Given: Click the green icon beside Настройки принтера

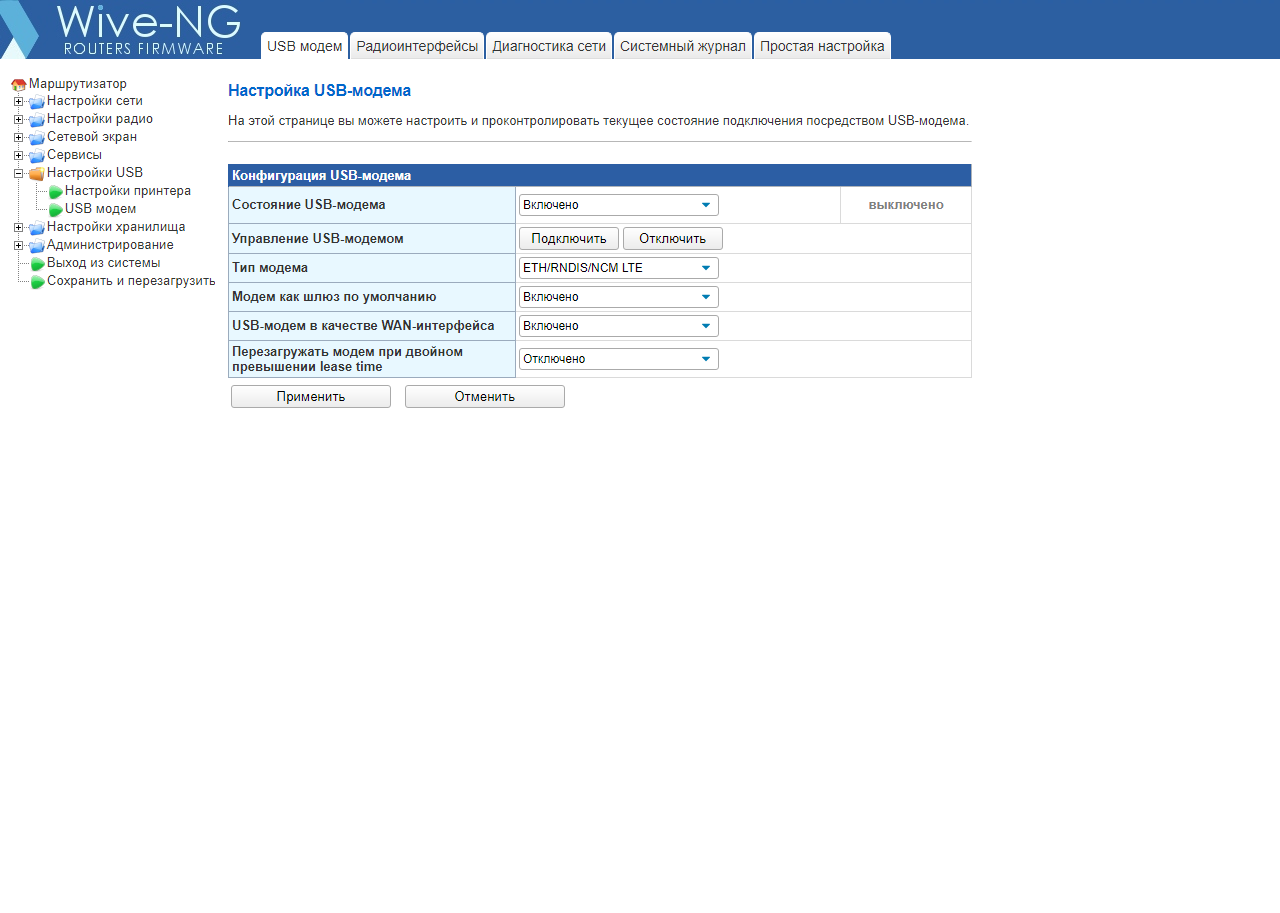Looking at the screenshot, I should [56, 192].
